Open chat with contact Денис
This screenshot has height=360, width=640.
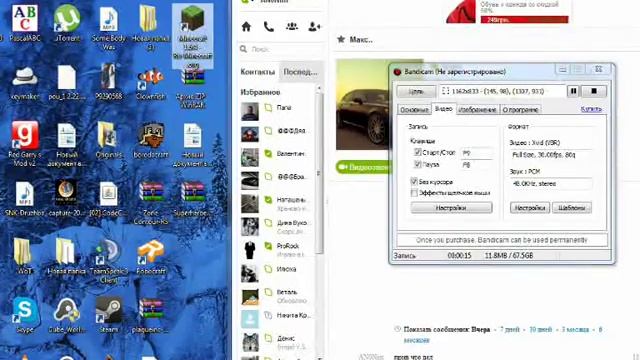[278, 341]
